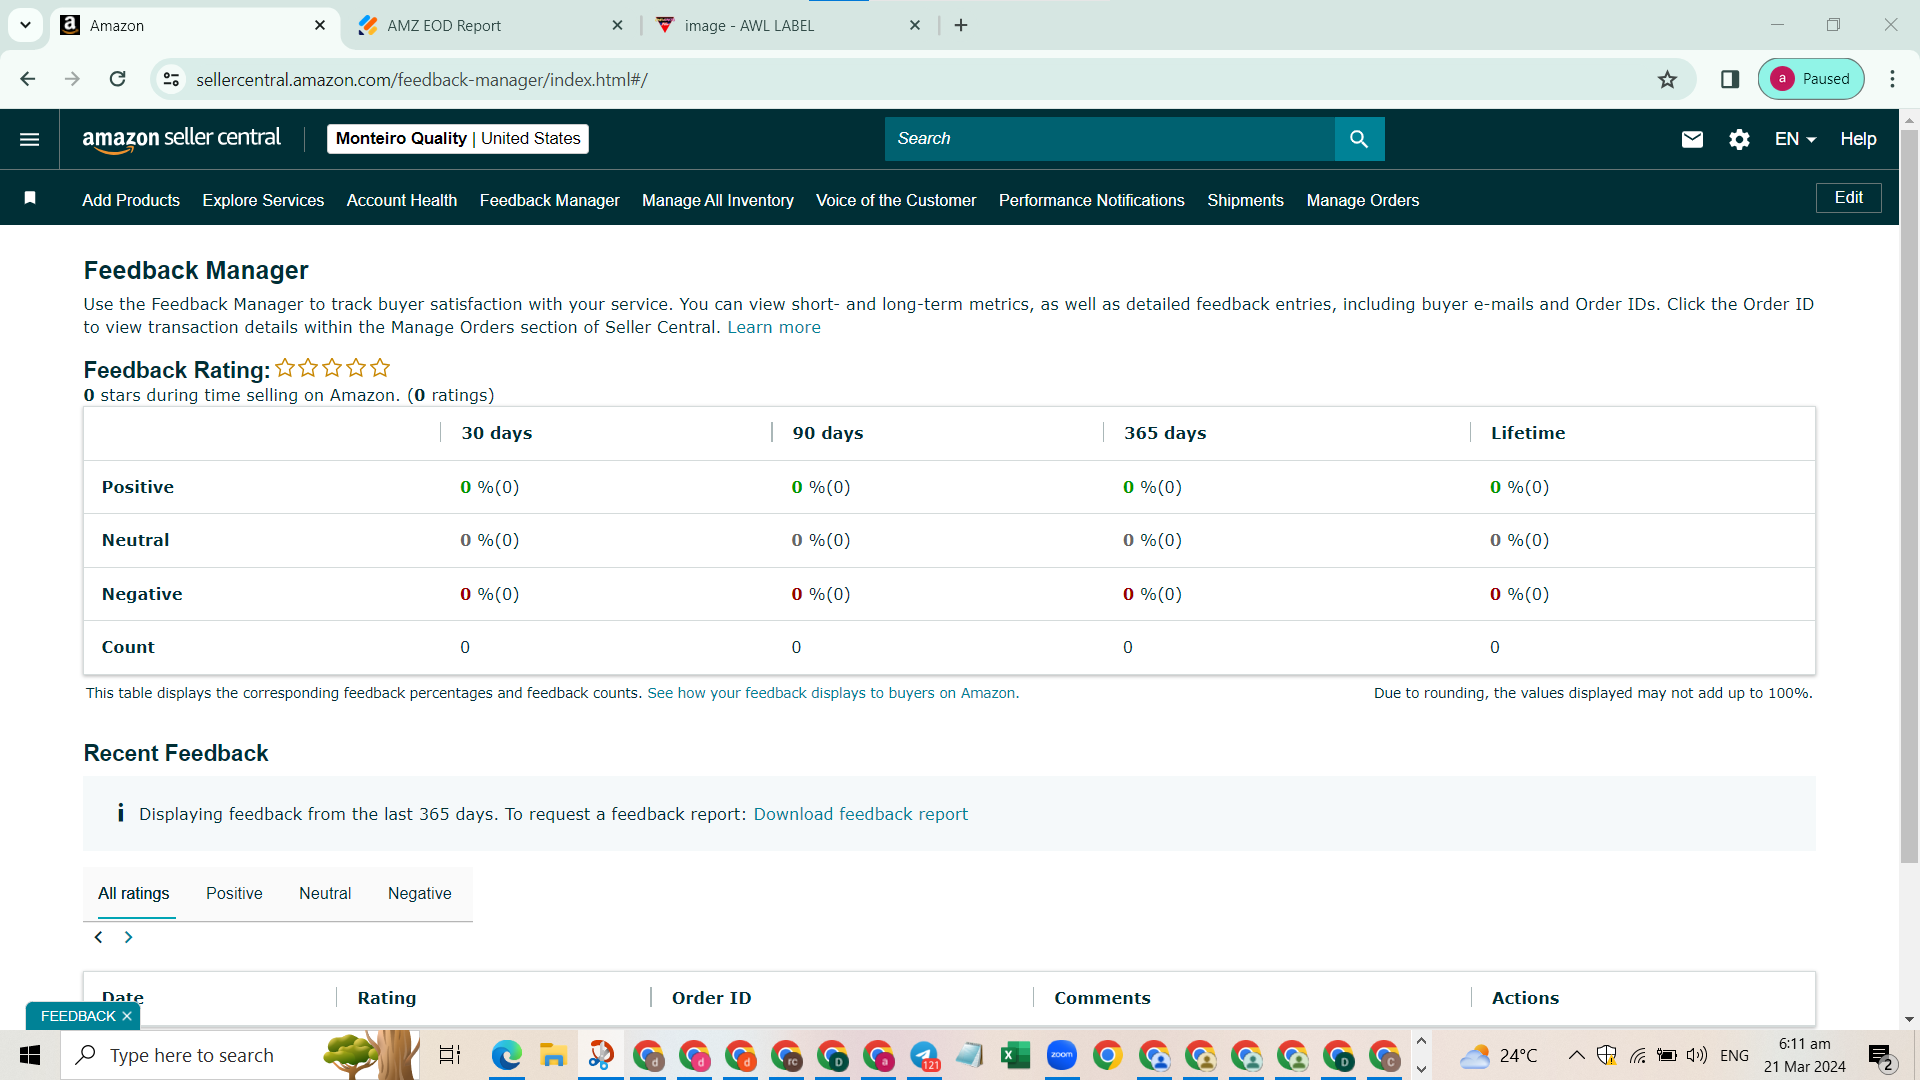This screenshot has height=1080, width=1920.
Task: Open the mail messages icon
Action: [x=1692, y=139]
